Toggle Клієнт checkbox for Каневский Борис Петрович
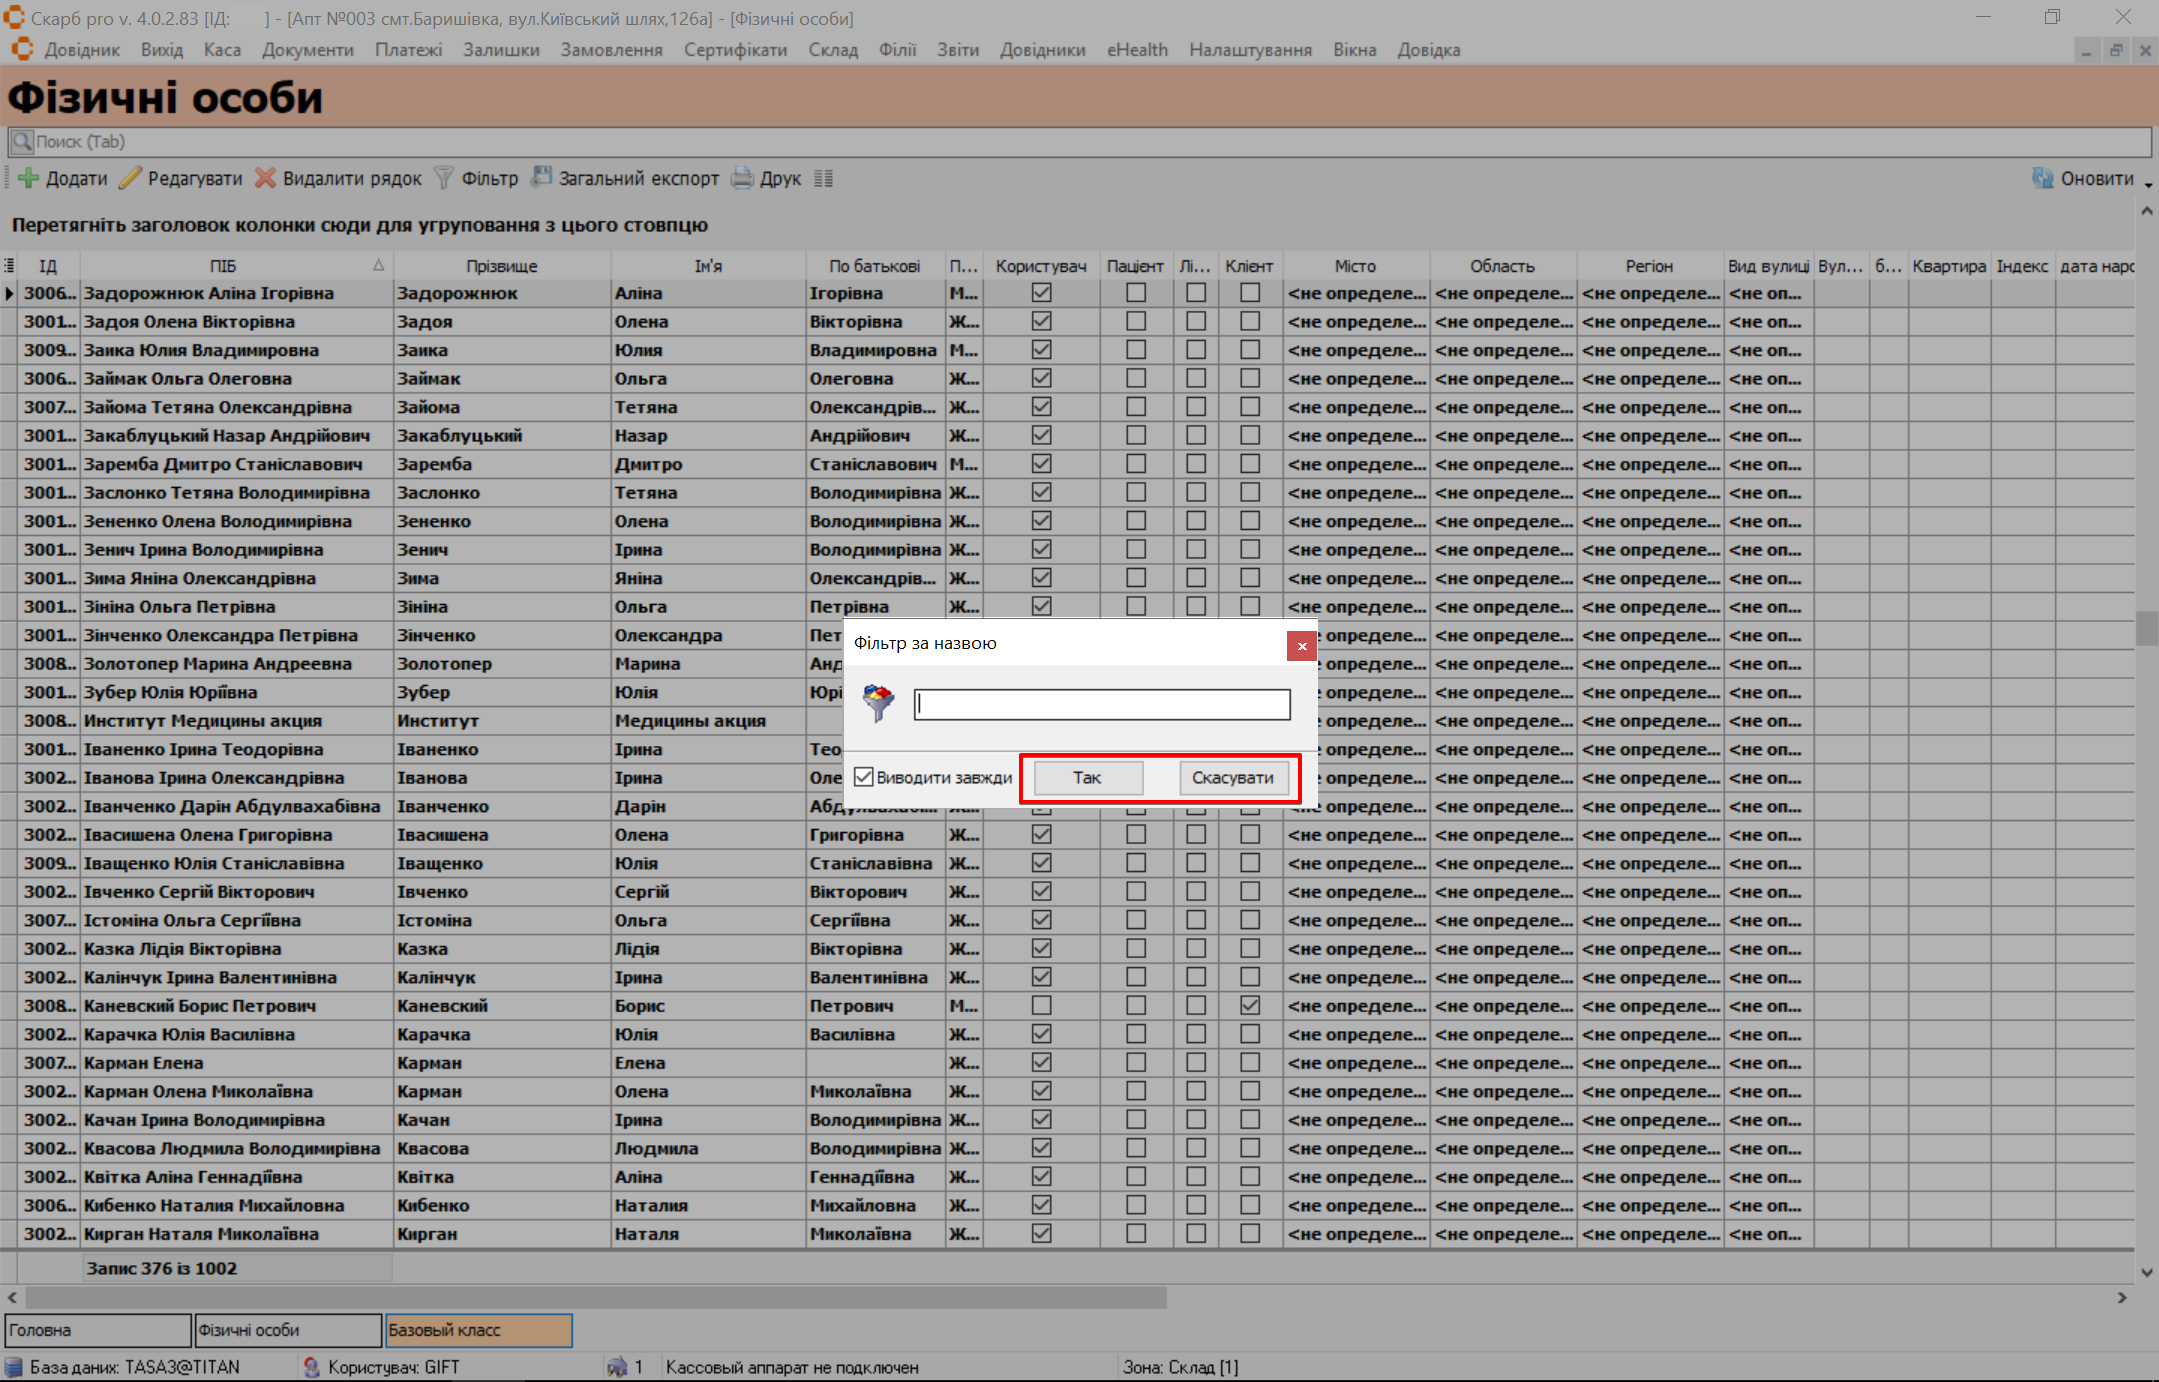The width and height of the screenshot is (2159, 1382). click(x=1249, y=1006)
